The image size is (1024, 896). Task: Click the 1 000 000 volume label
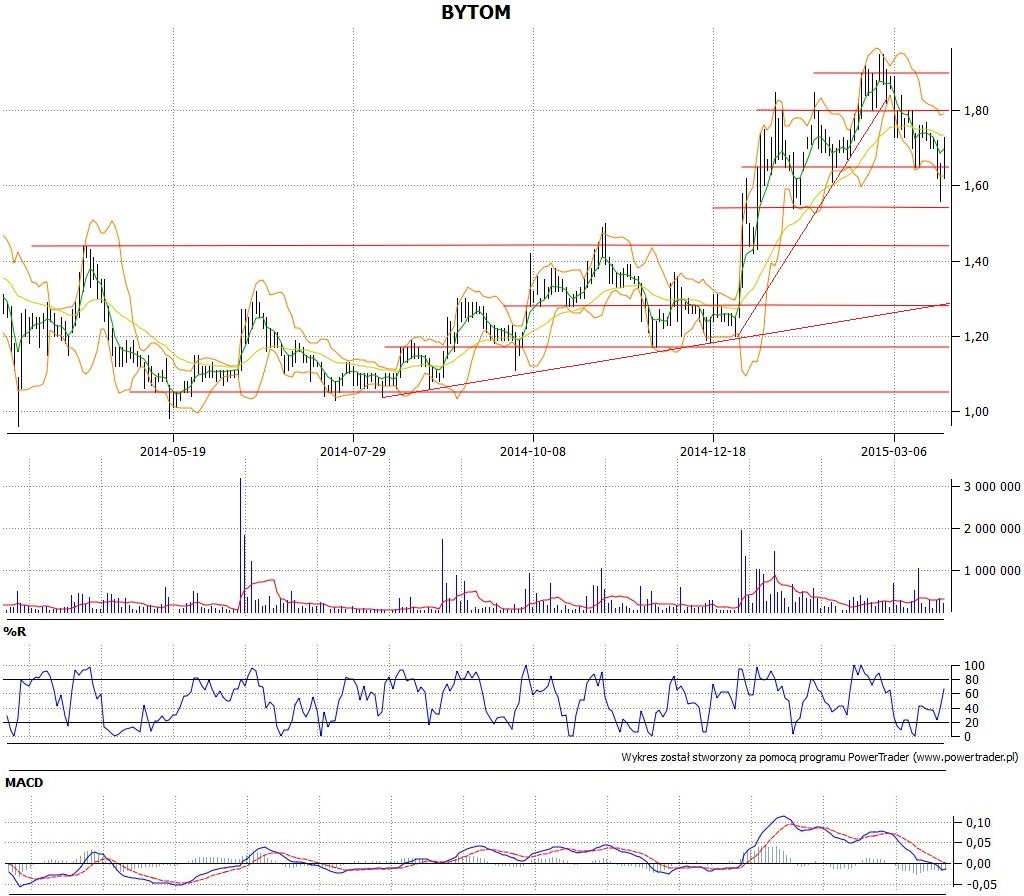tap(992, 571)
